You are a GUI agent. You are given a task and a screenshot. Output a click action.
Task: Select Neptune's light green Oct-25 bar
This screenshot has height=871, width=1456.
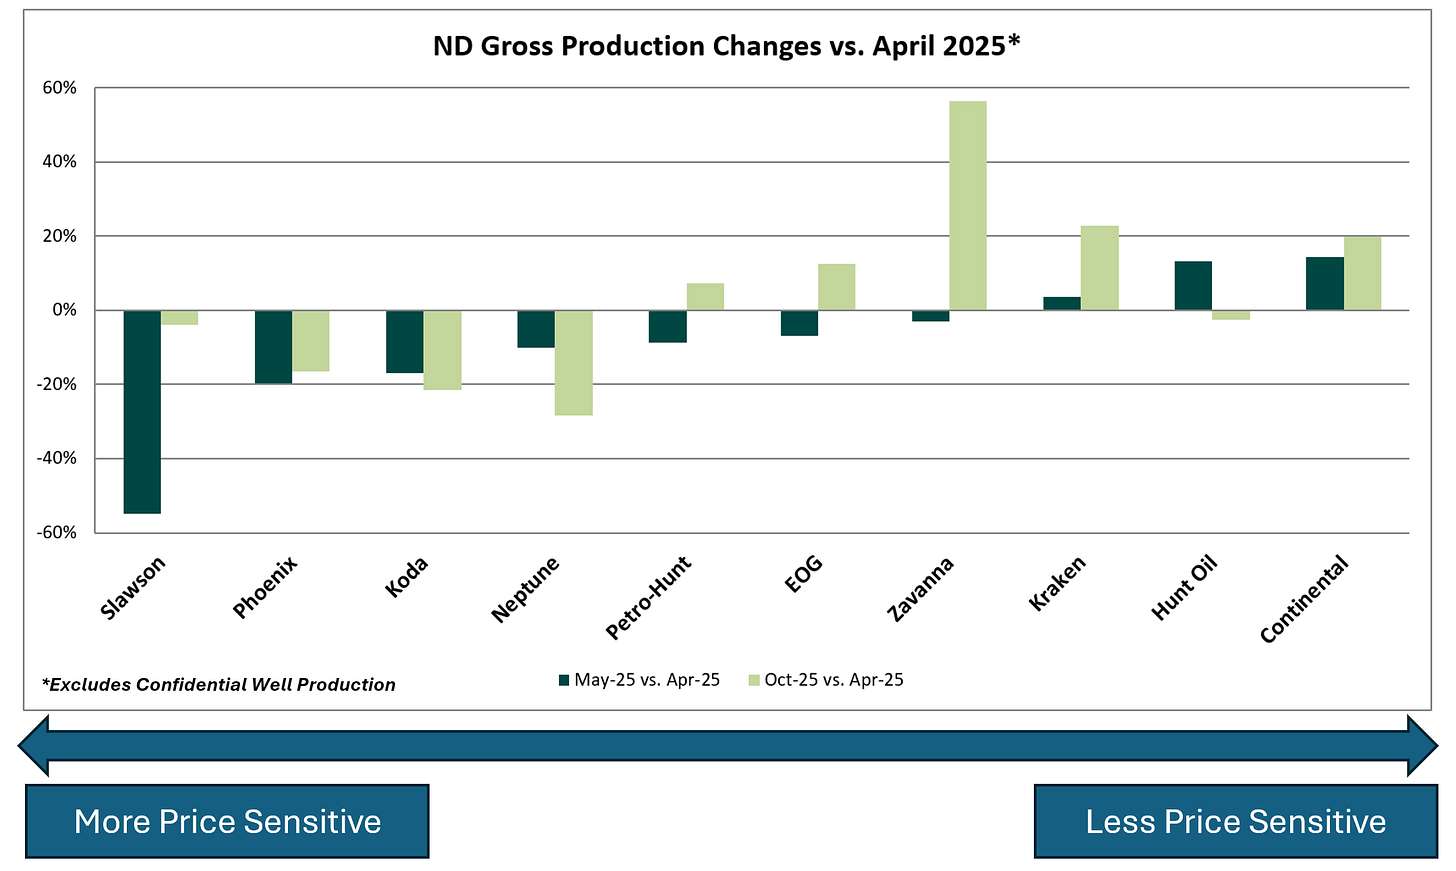tap(574, 363)
